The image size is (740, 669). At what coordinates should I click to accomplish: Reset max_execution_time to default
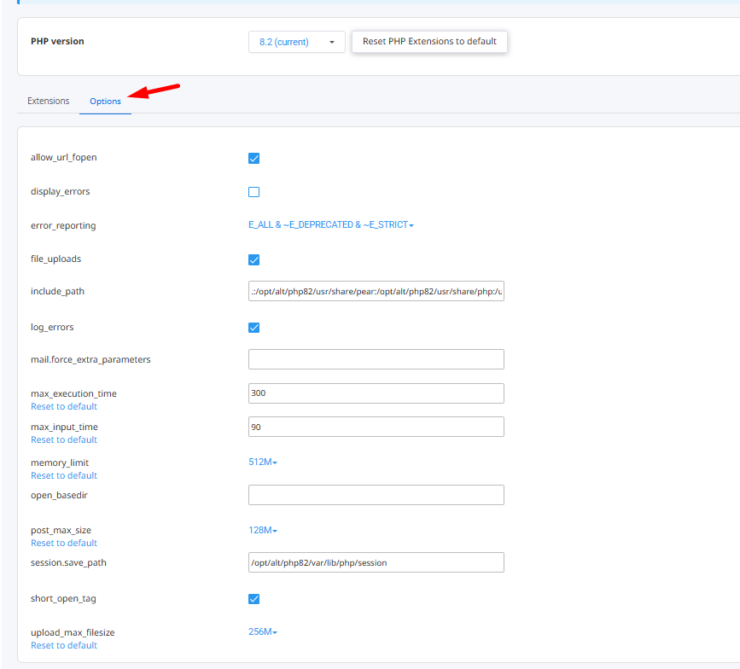click(64, 407)
